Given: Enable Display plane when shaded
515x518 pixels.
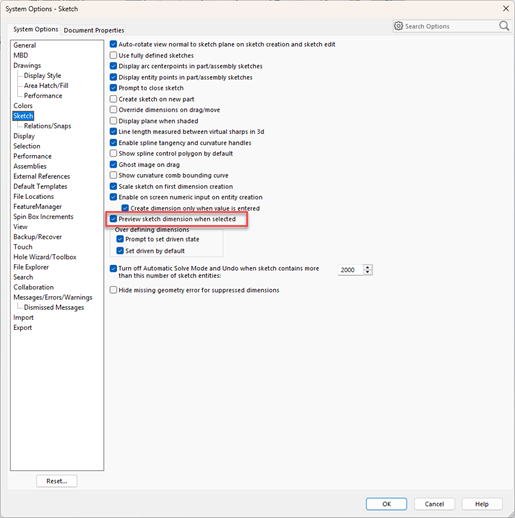Looking at the screenshot, I should 113,121.
